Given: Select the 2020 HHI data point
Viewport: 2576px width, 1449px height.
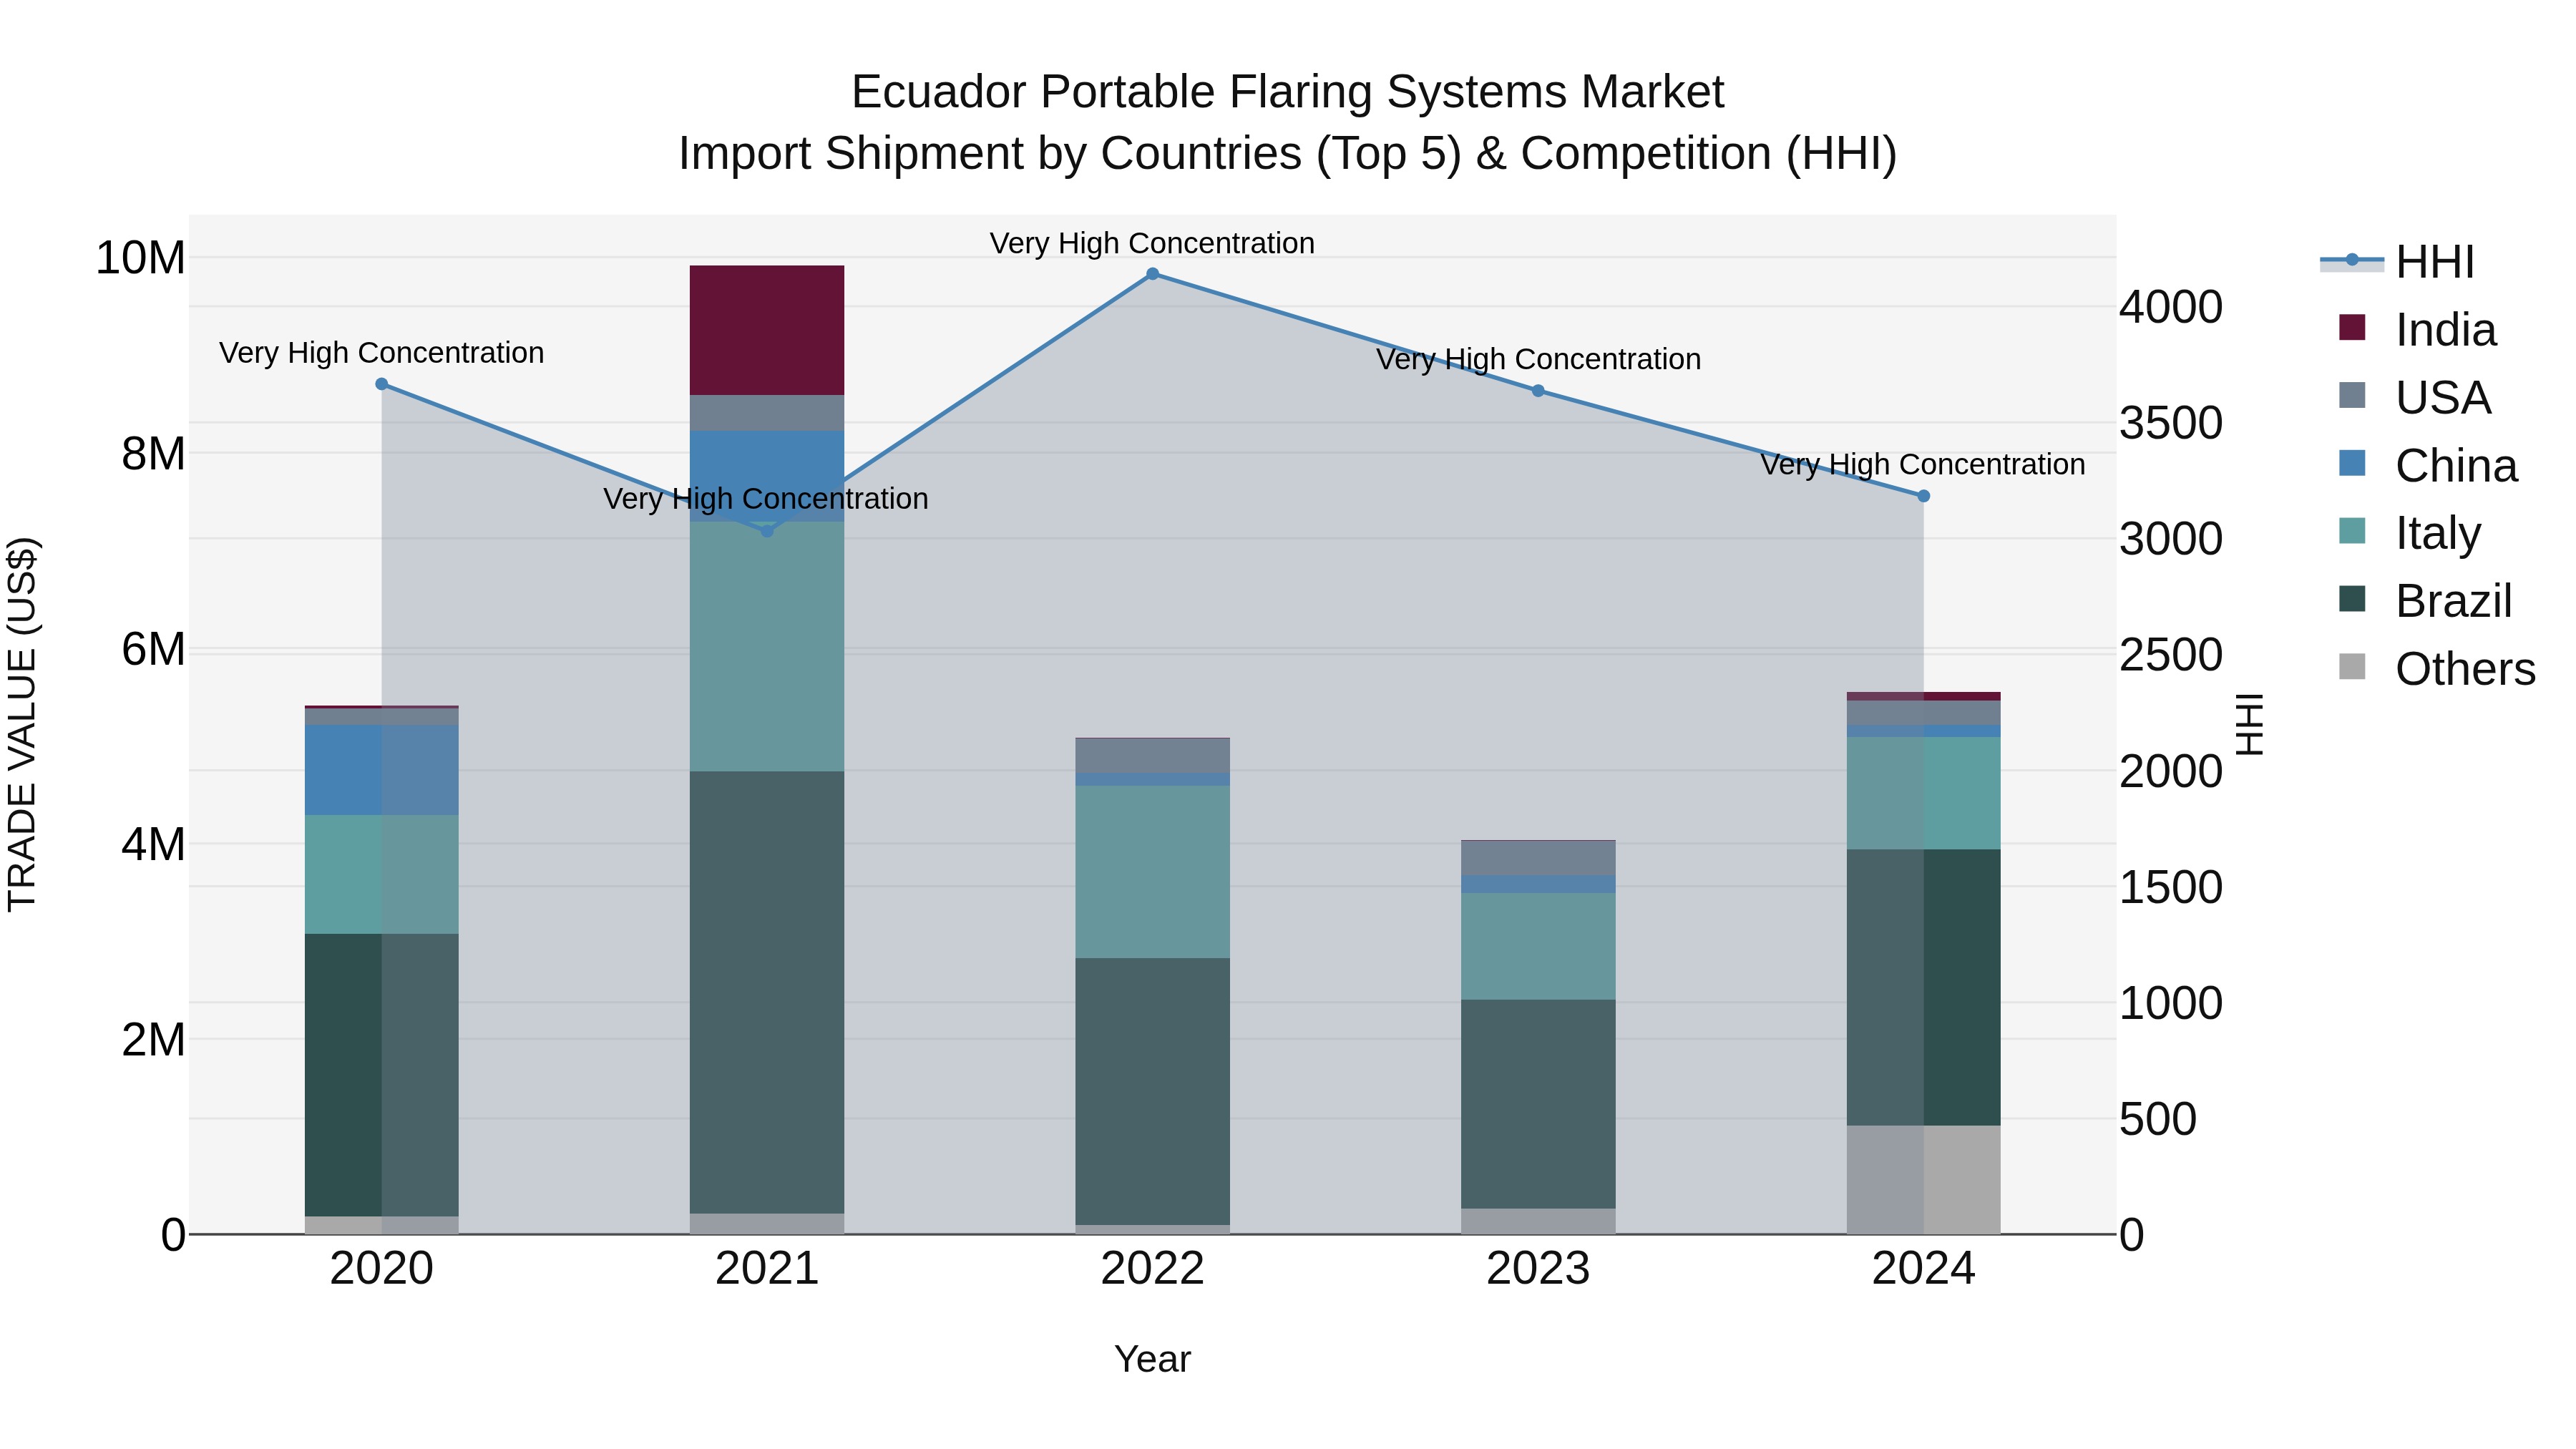Looking at the screenshot, I should pyautogui.click(x=381, y=384).
